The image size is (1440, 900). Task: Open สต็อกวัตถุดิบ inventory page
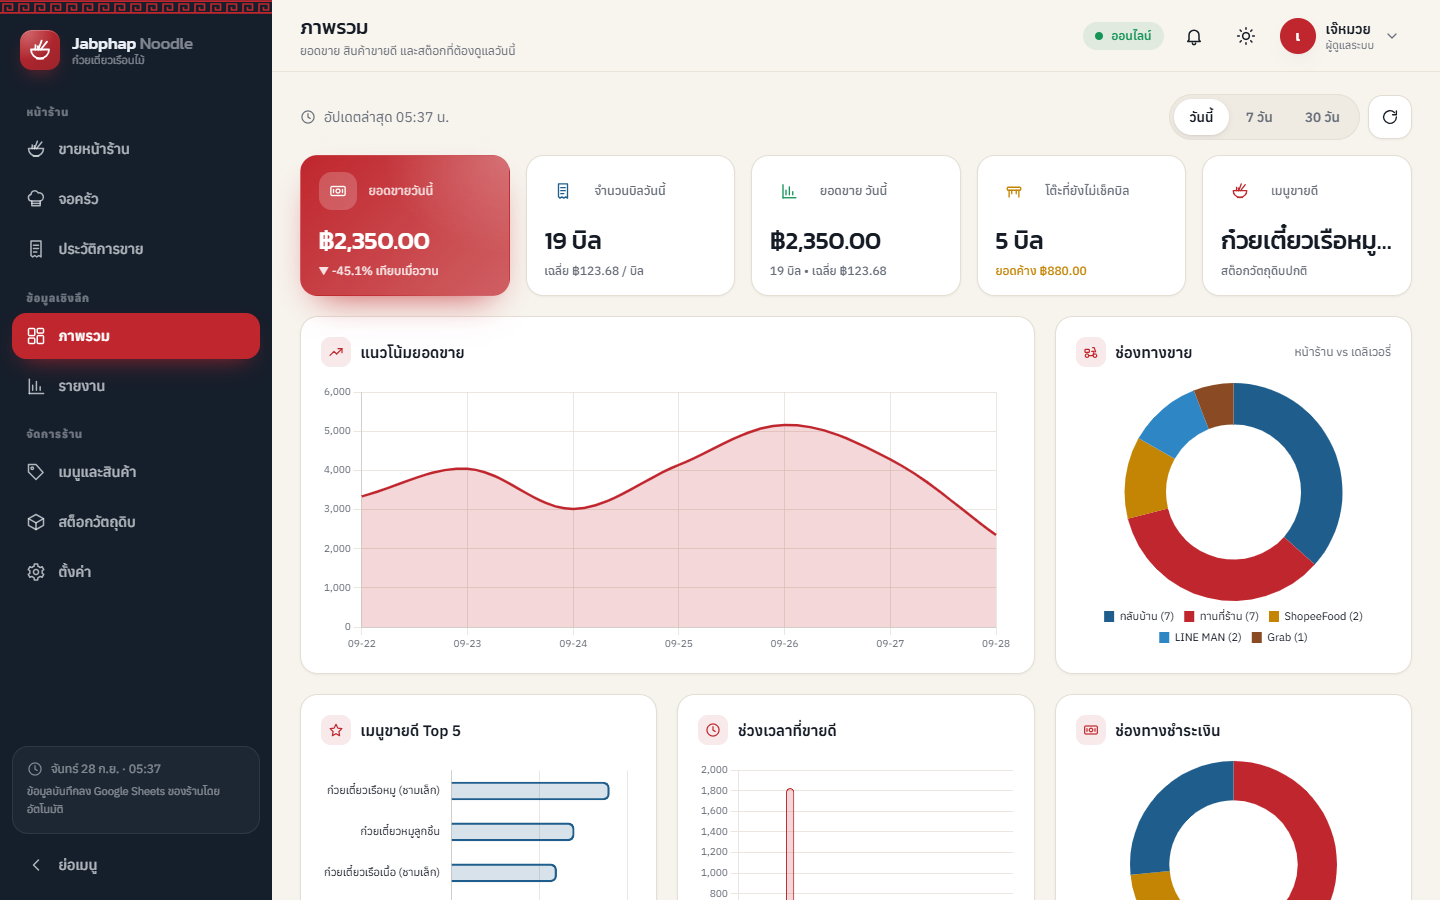click(136, 522)
